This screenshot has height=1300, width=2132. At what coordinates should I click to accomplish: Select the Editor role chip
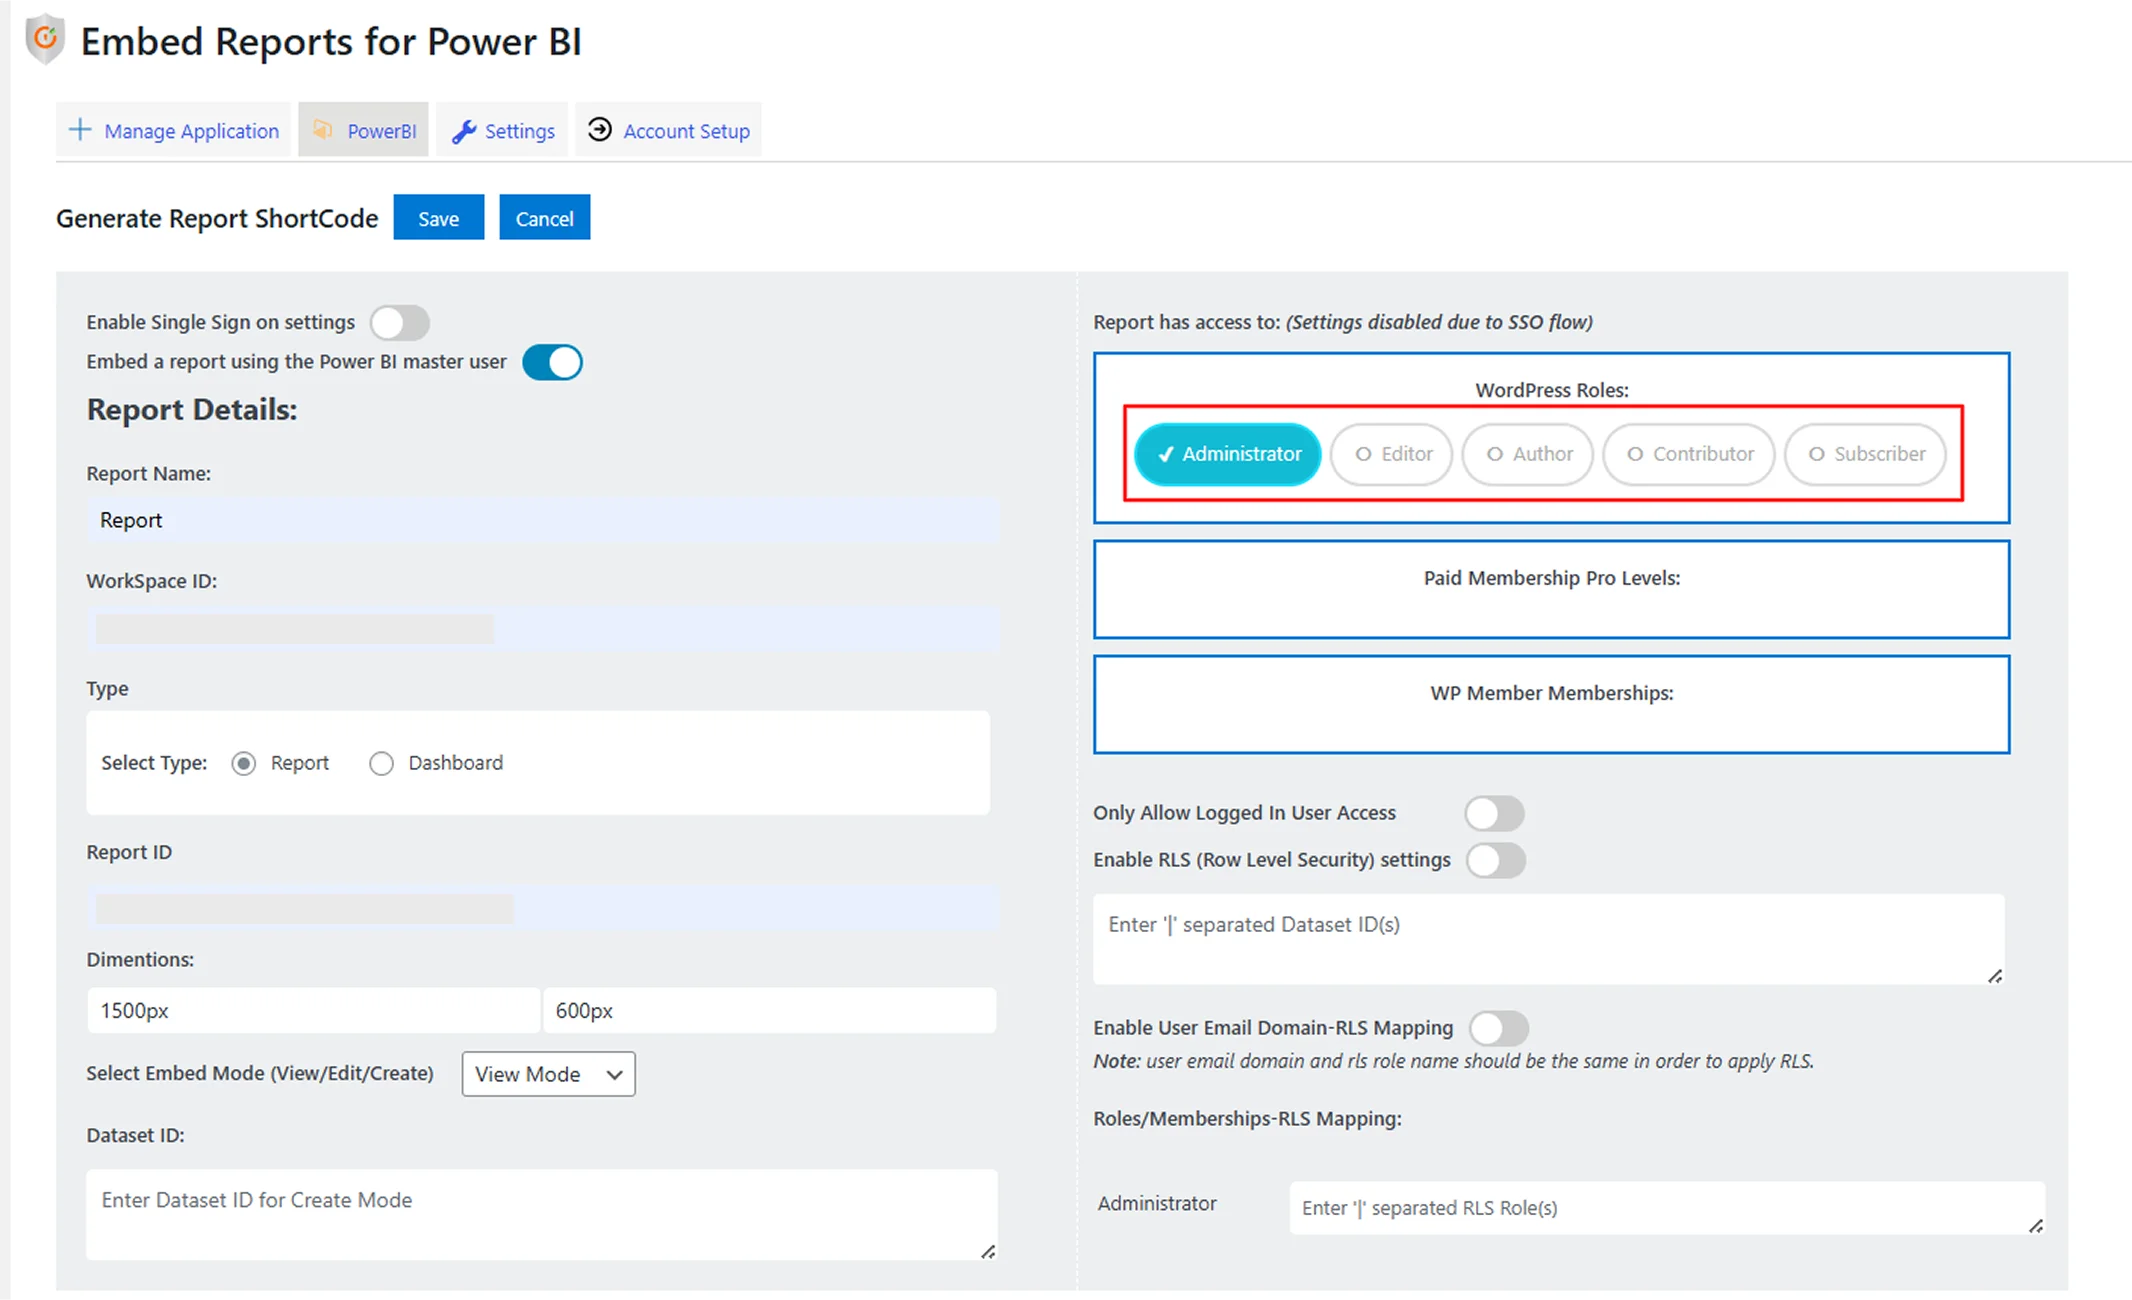coord(1391,454)
